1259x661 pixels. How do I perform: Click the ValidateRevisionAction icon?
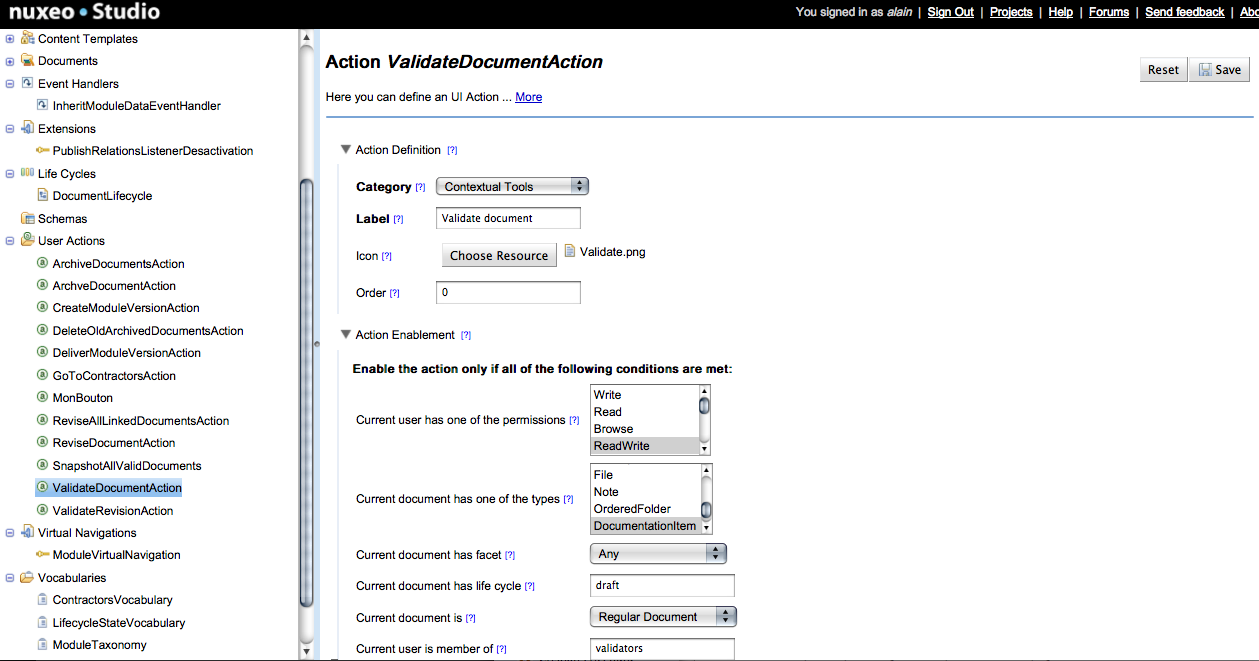(42, 510)
